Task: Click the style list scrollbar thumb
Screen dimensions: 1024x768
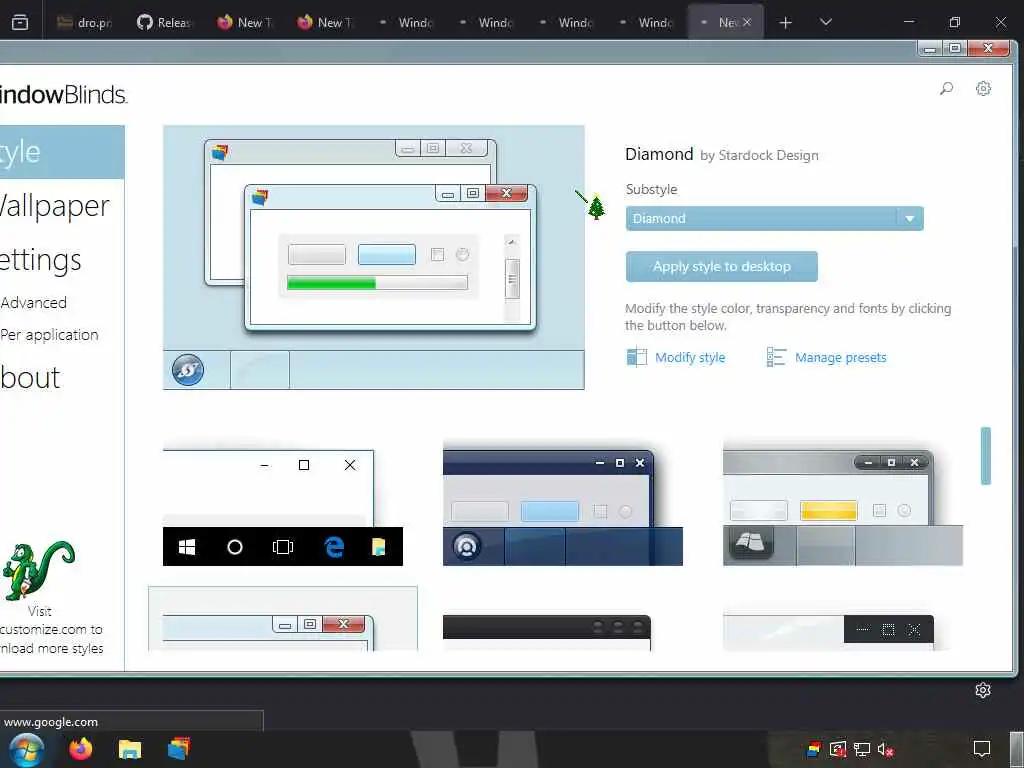Action: pyautogui.click(x=985, y=456)
